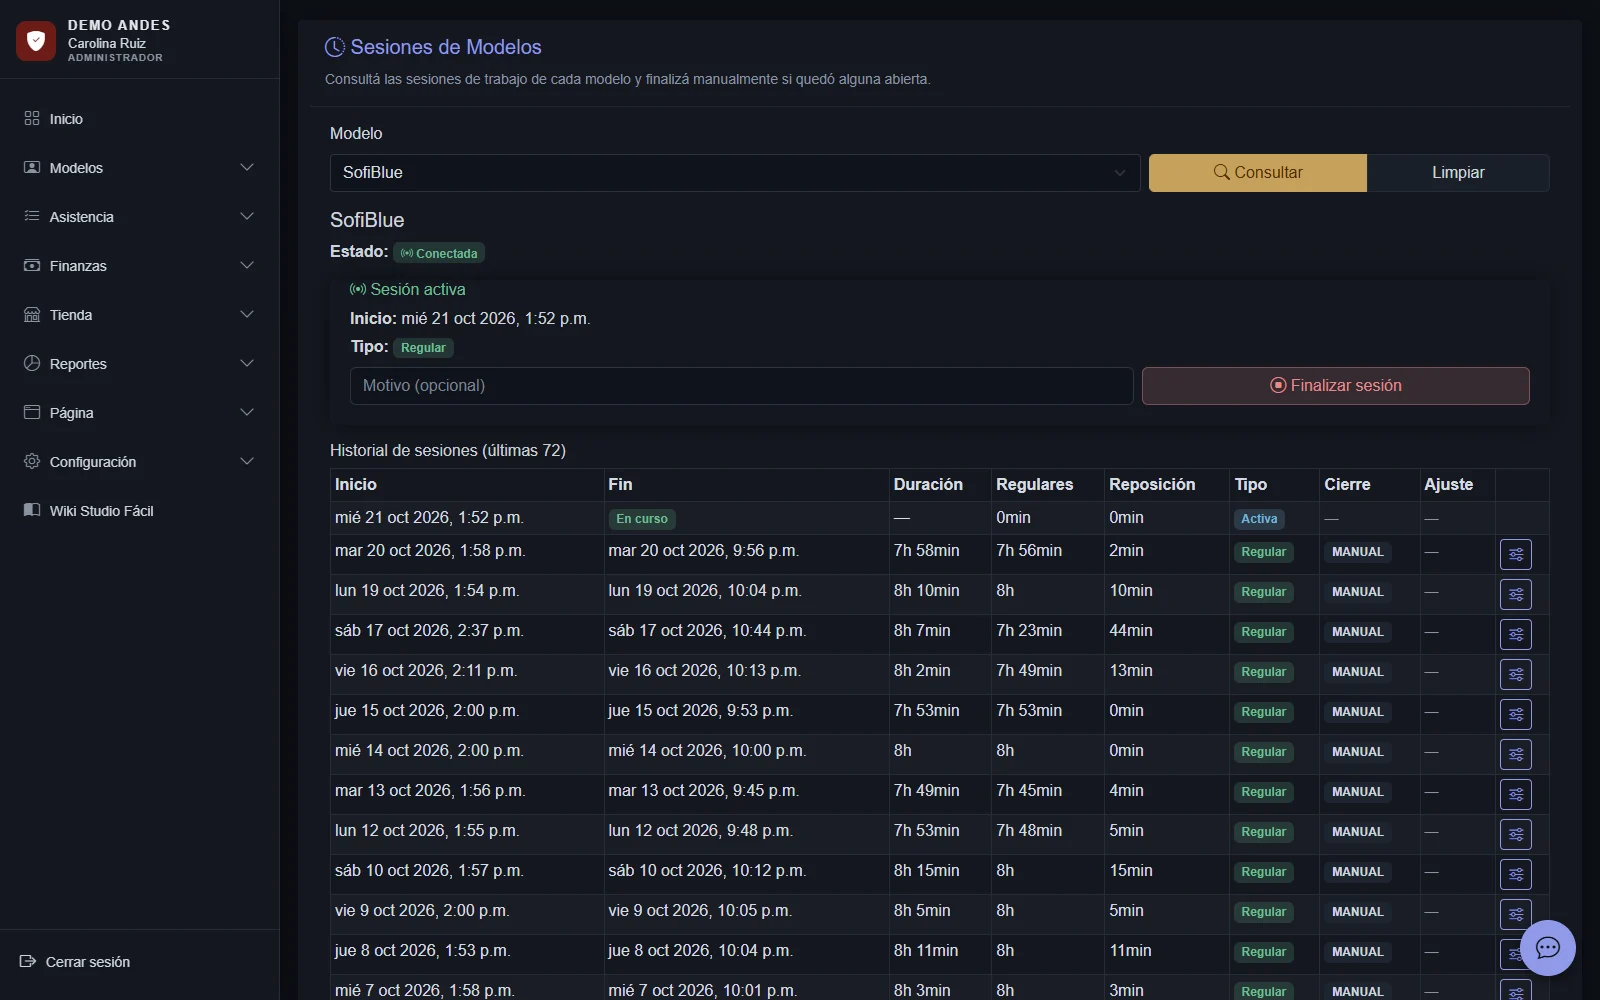Click the Limpiar button

[1458, 172]
